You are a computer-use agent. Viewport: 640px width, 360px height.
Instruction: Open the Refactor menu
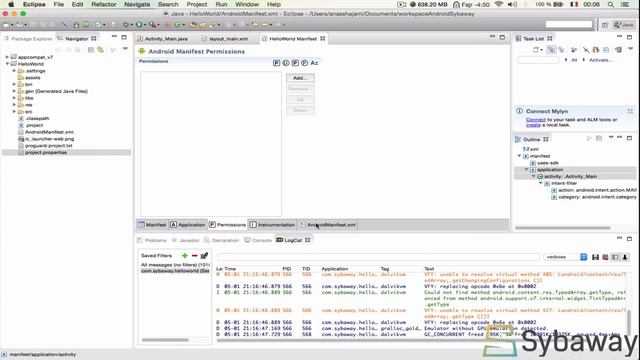(x=104, y=4)
